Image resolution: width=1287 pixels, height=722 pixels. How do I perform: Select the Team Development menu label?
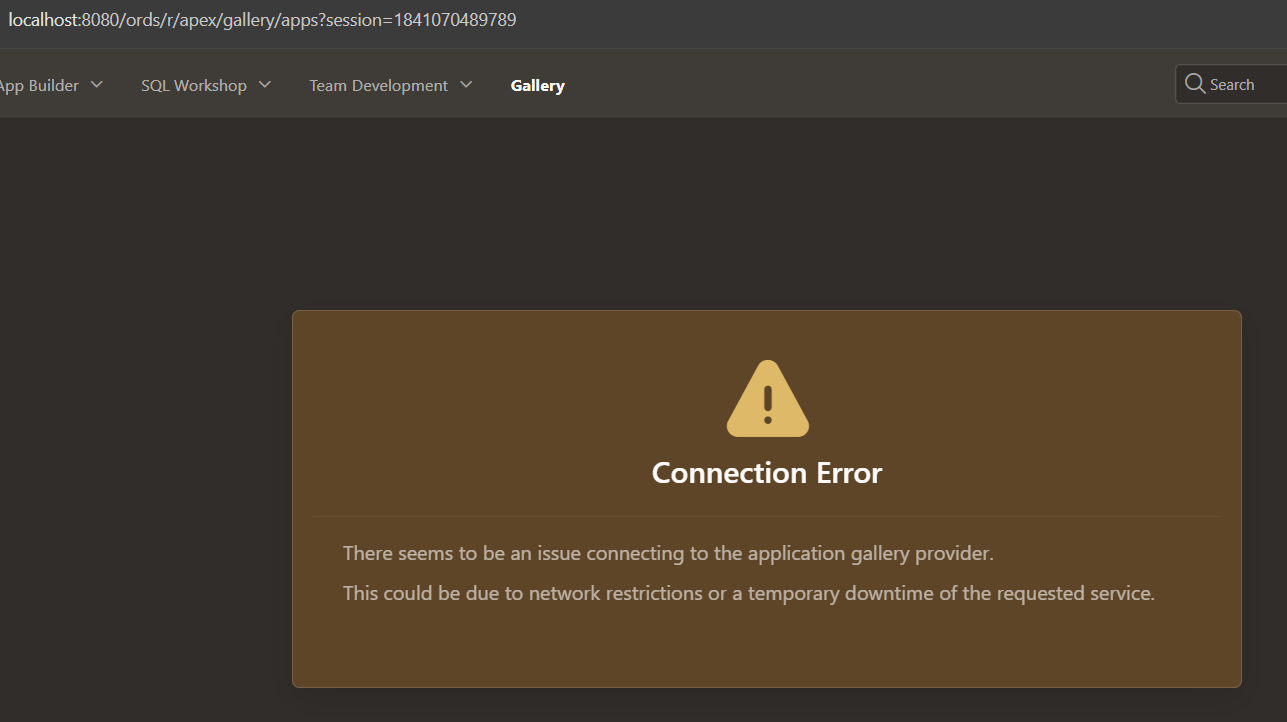coord(378,86)
